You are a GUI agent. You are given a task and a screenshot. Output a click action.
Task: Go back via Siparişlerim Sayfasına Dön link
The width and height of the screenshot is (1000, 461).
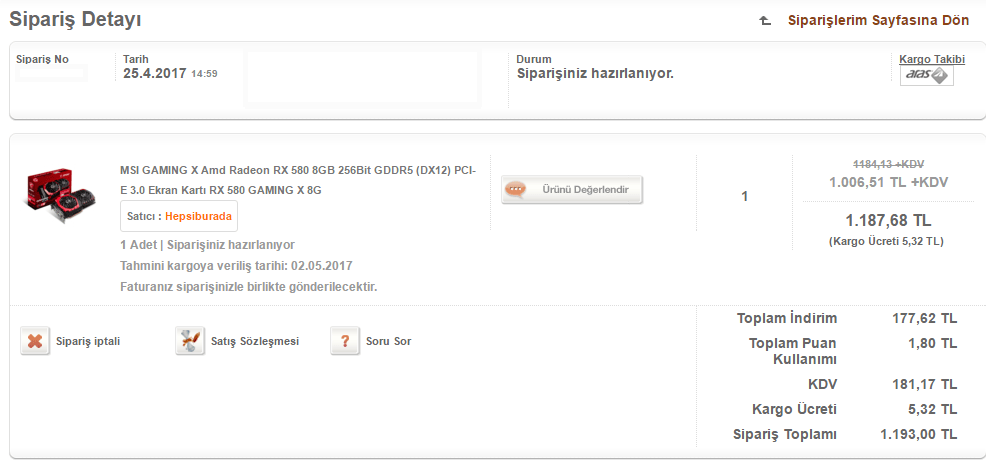point(878,20)
